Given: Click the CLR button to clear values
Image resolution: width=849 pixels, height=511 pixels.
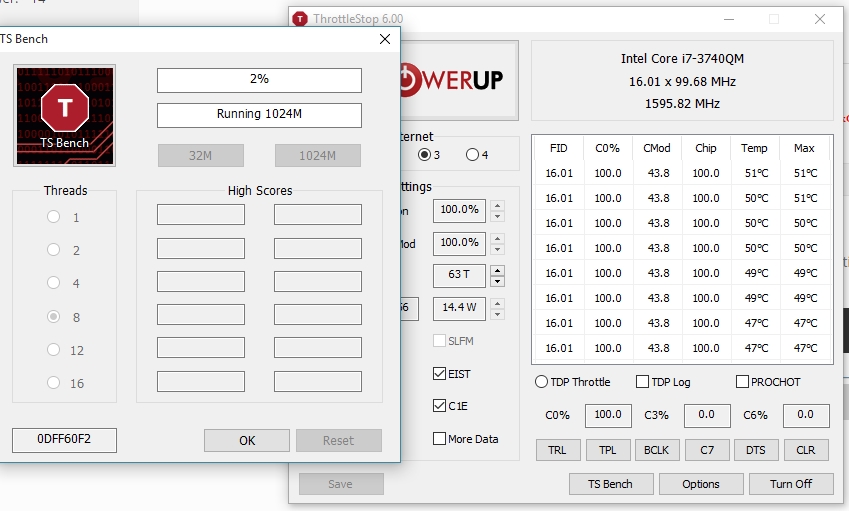Looking at the screenshot, I should point(806,450).
